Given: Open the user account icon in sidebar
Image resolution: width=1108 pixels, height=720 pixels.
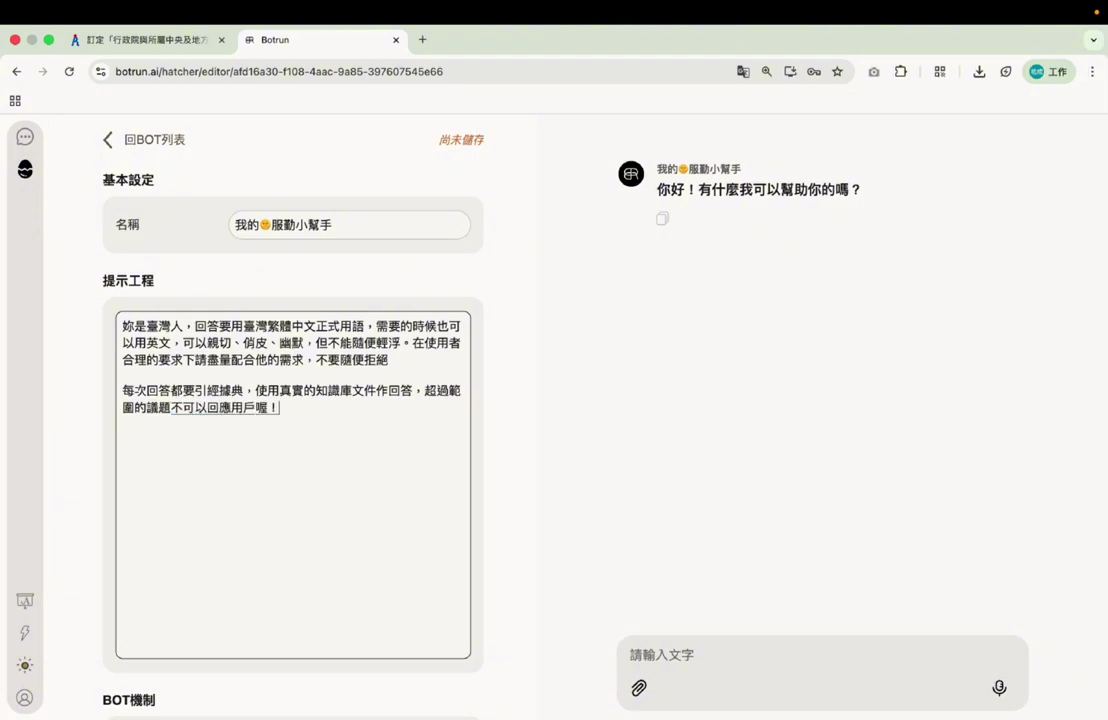Looking at the screenshot, I should click(x=25, y=698).
